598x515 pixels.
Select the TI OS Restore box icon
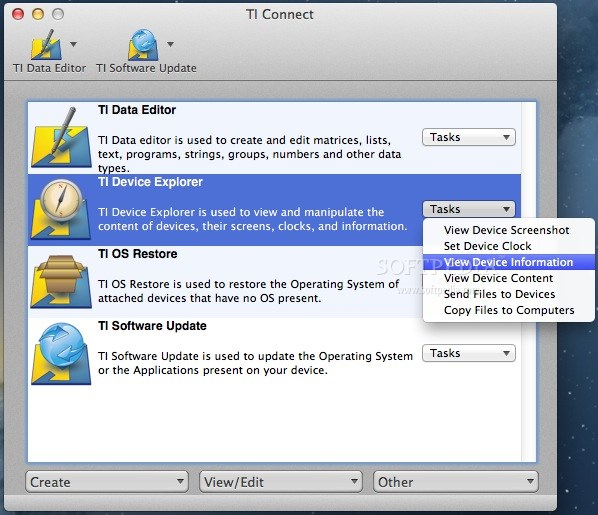click(61, 281)
